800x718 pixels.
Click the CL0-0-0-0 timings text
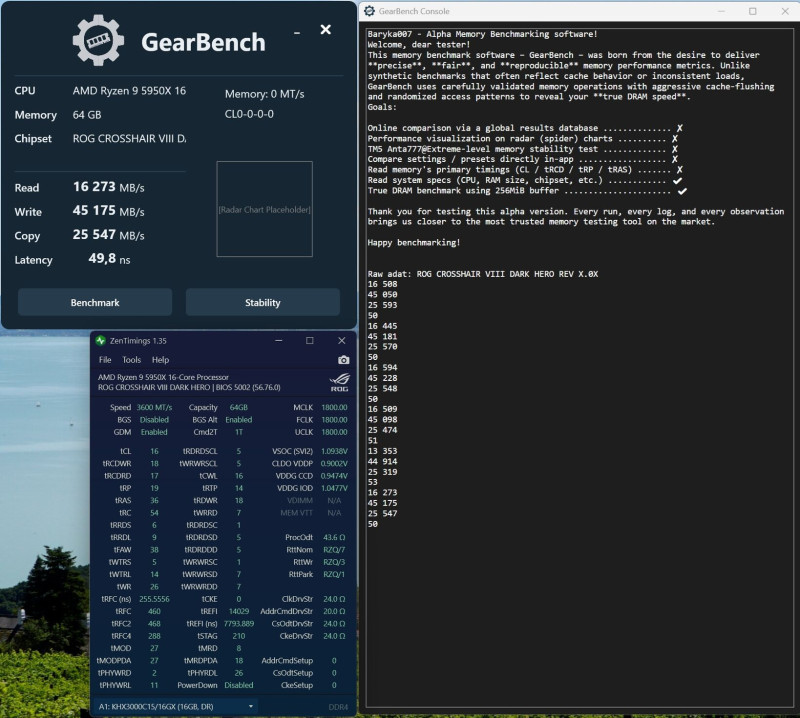249,114
